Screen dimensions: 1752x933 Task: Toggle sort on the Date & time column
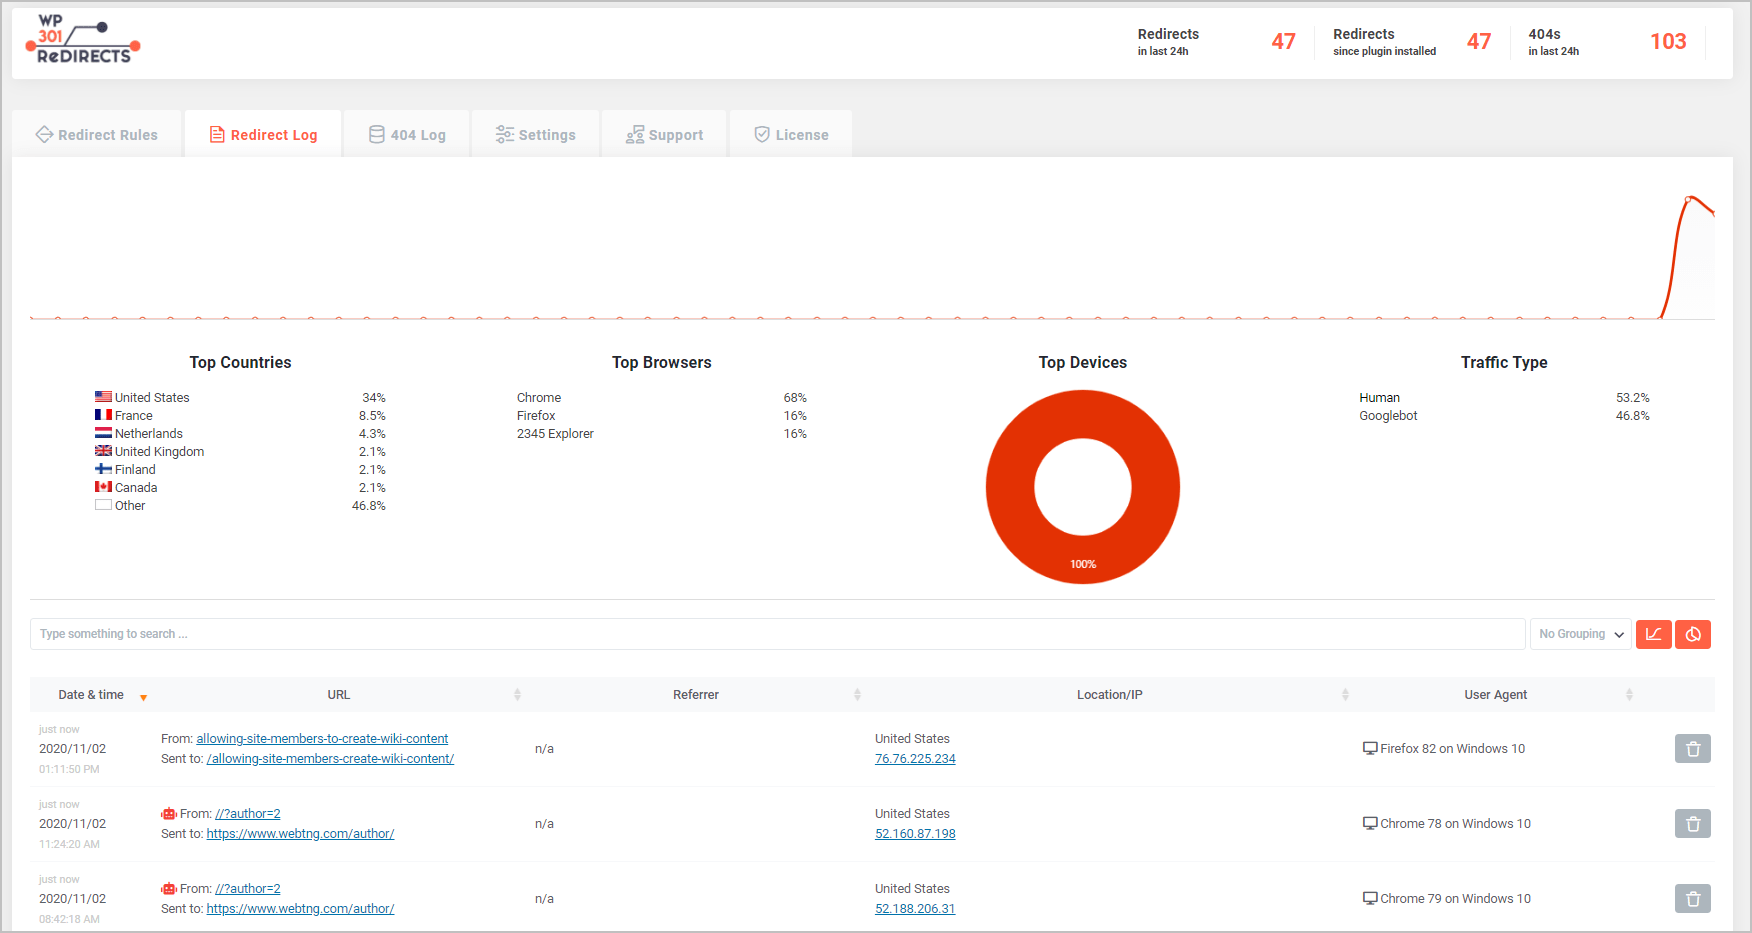[x=143, y=696]
